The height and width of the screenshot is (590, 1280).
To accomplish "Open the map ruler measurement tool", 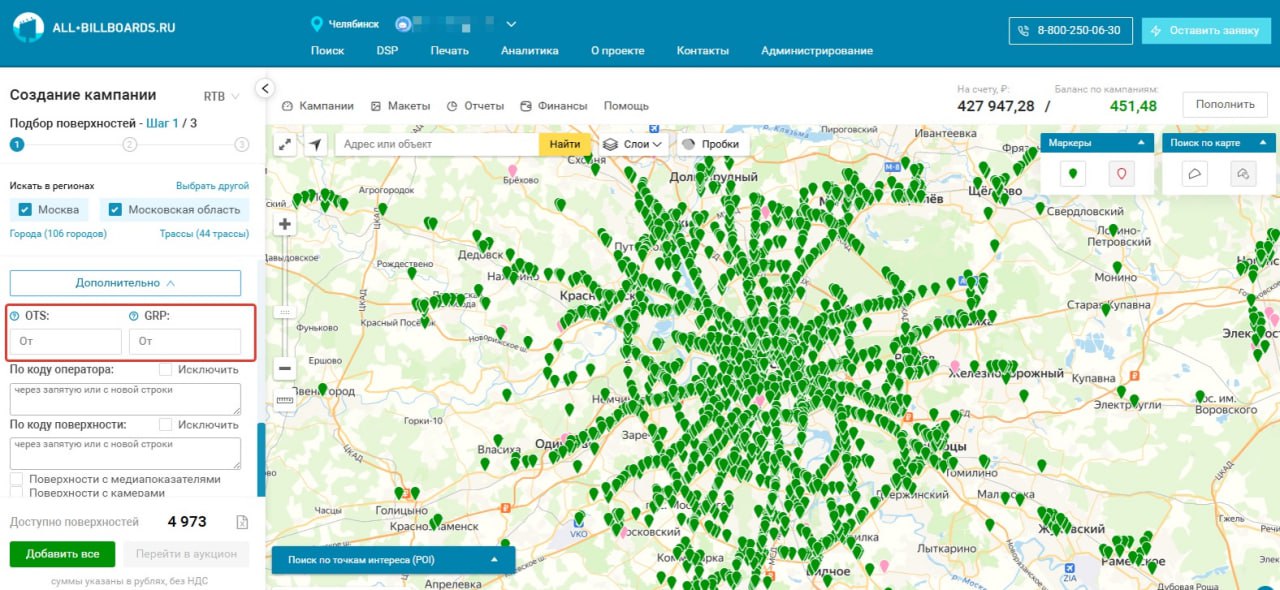I will pos(285,400).
